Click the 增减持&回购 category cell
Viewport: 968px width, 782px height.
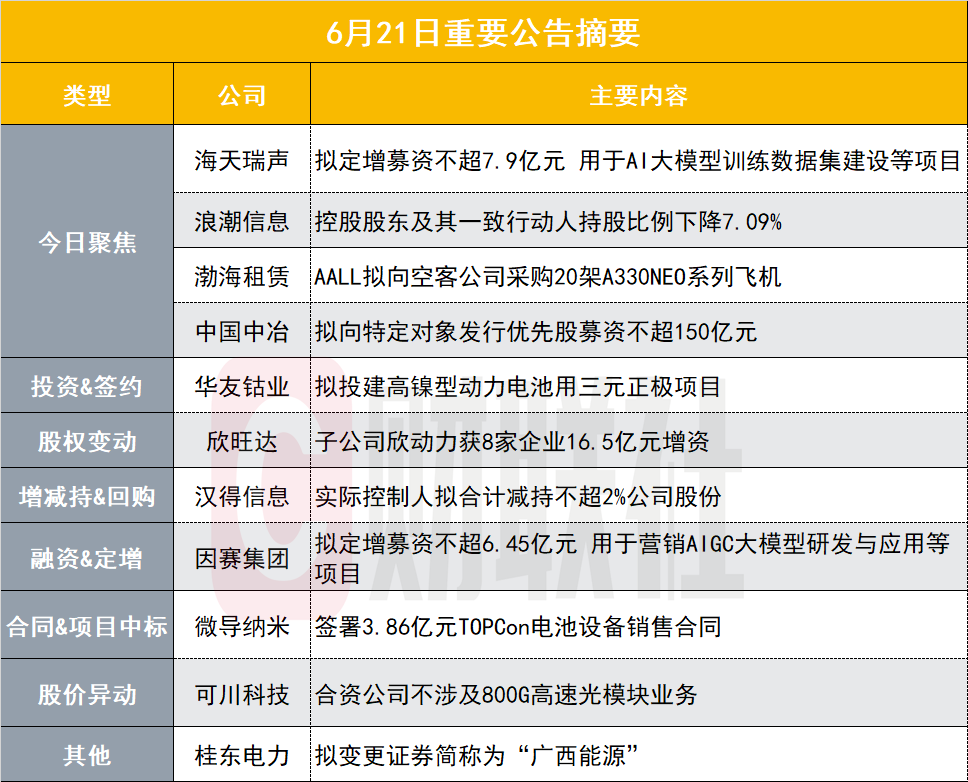pos(87,496)
